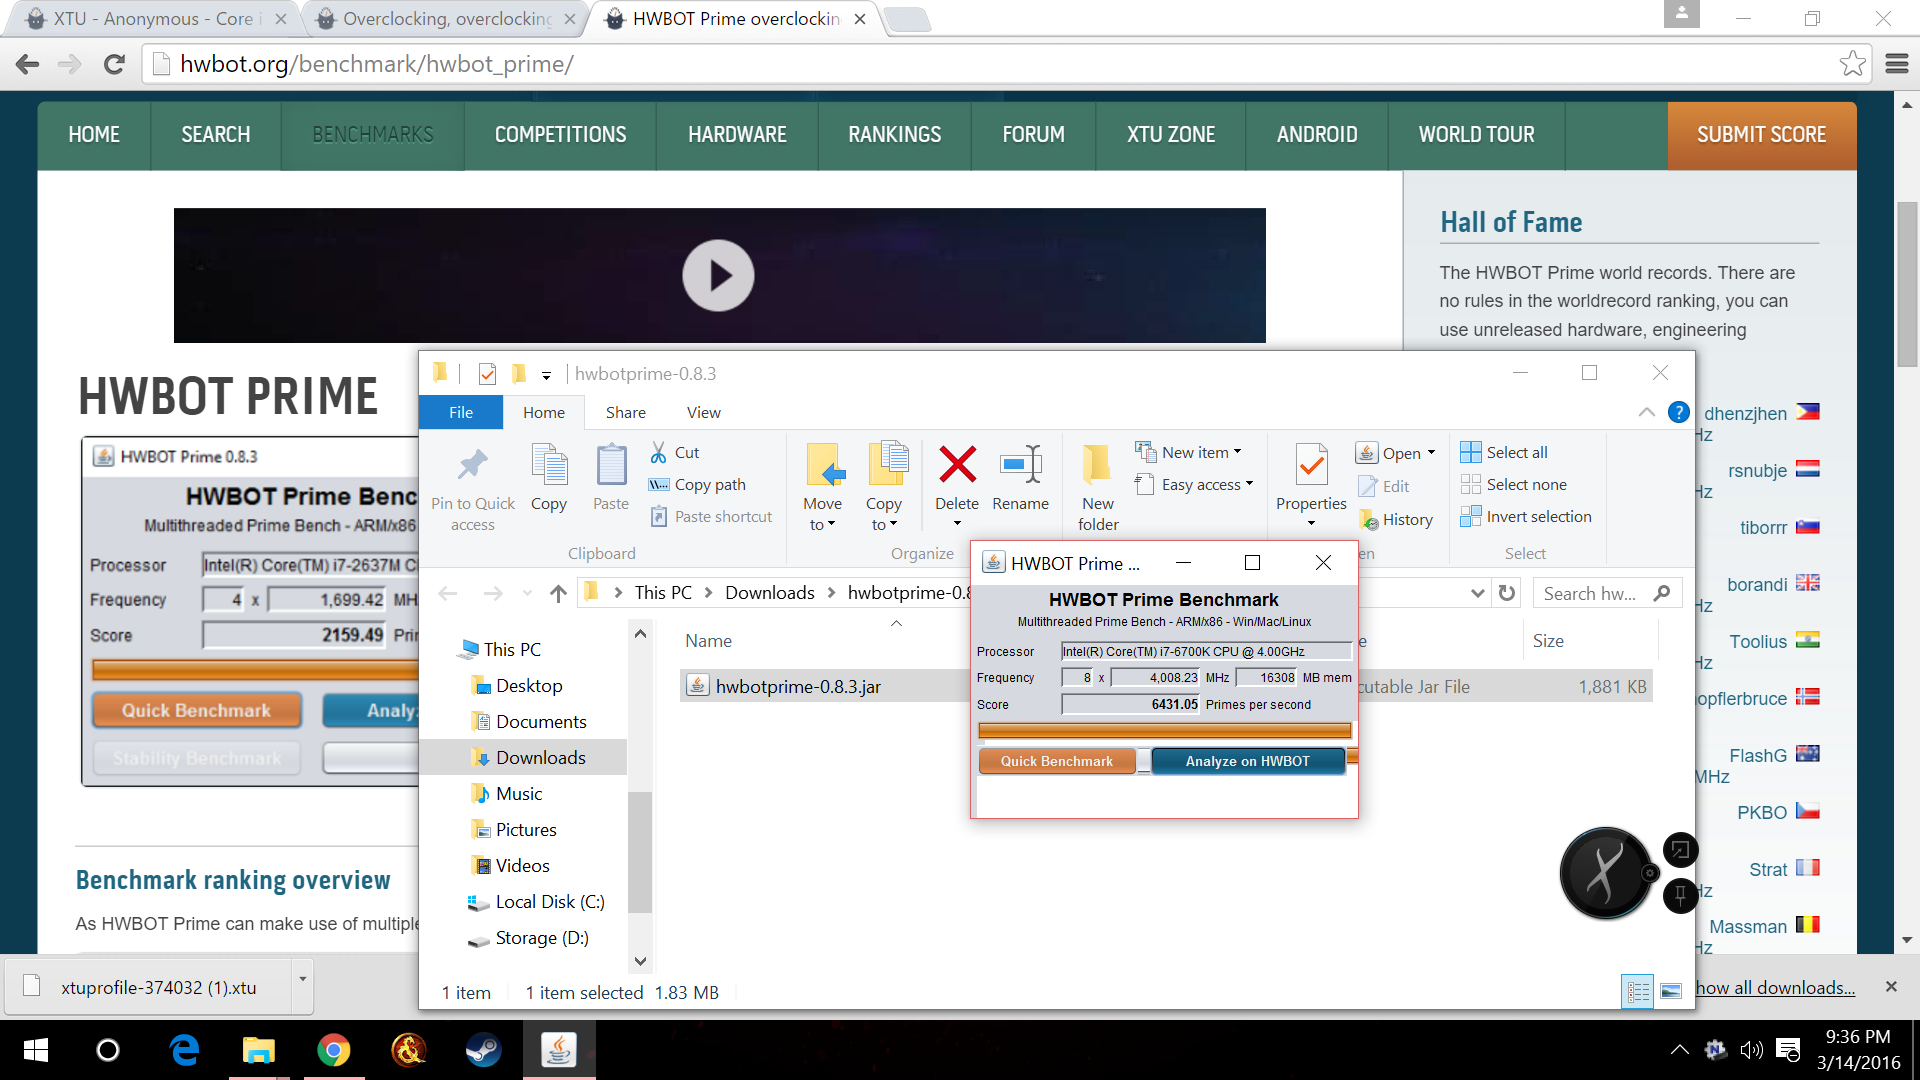Screen dimensions: 1920x1080
Task: Select hwbotprime-0.8.3.jar file
Action: click(x=798, y=687)
